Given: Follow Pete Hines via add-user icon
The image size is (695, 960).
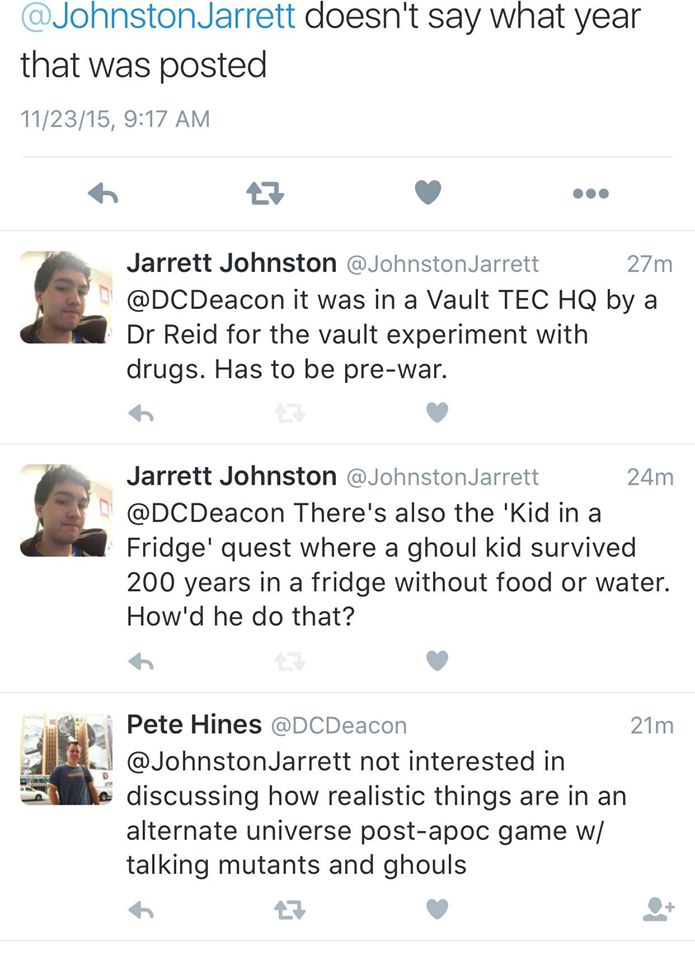Looking at the screenshot, I should click(x=656, y=908).
